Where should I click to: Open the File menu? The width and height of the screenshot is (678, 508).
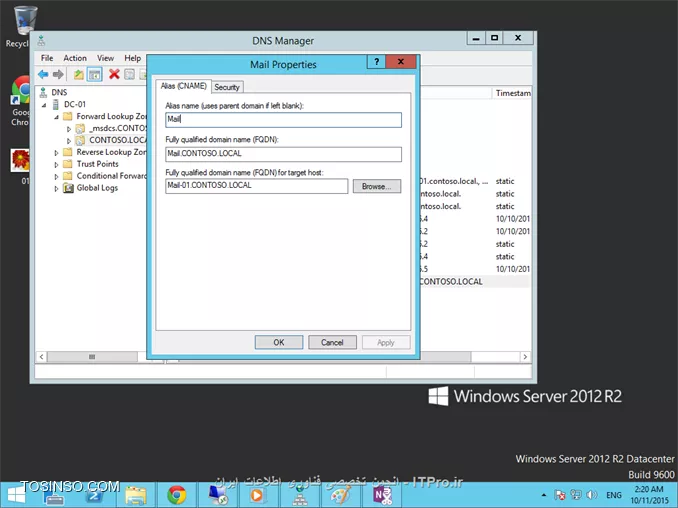(47, 58)
